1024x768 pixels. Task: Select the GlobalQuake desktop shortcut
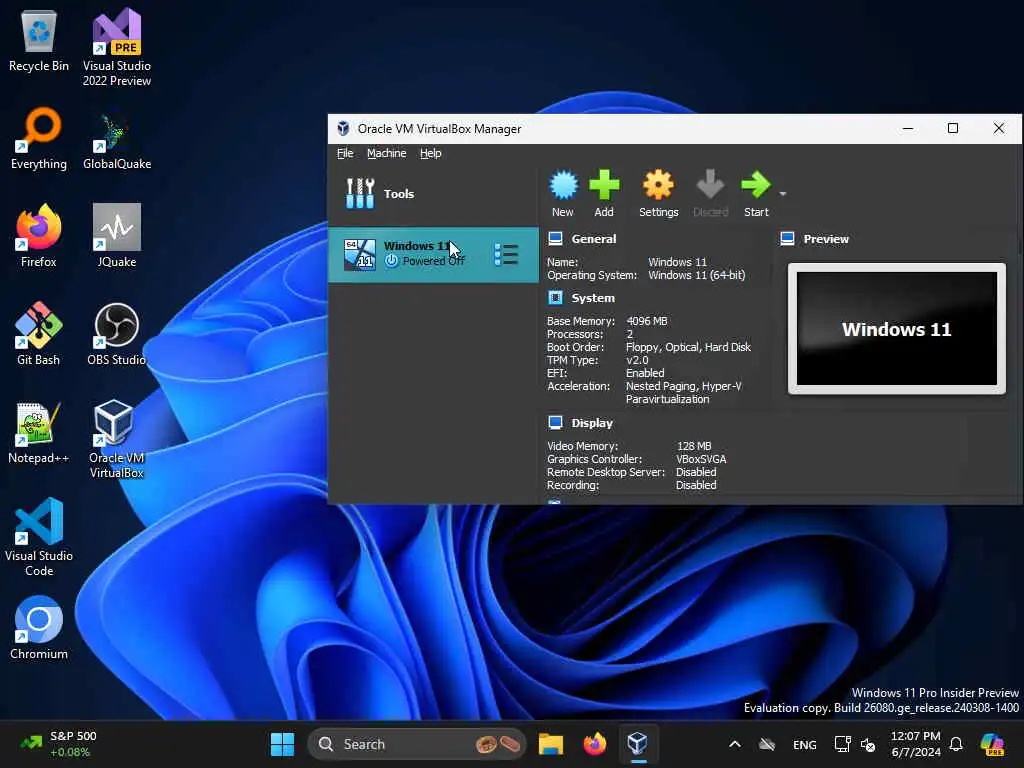117,141
